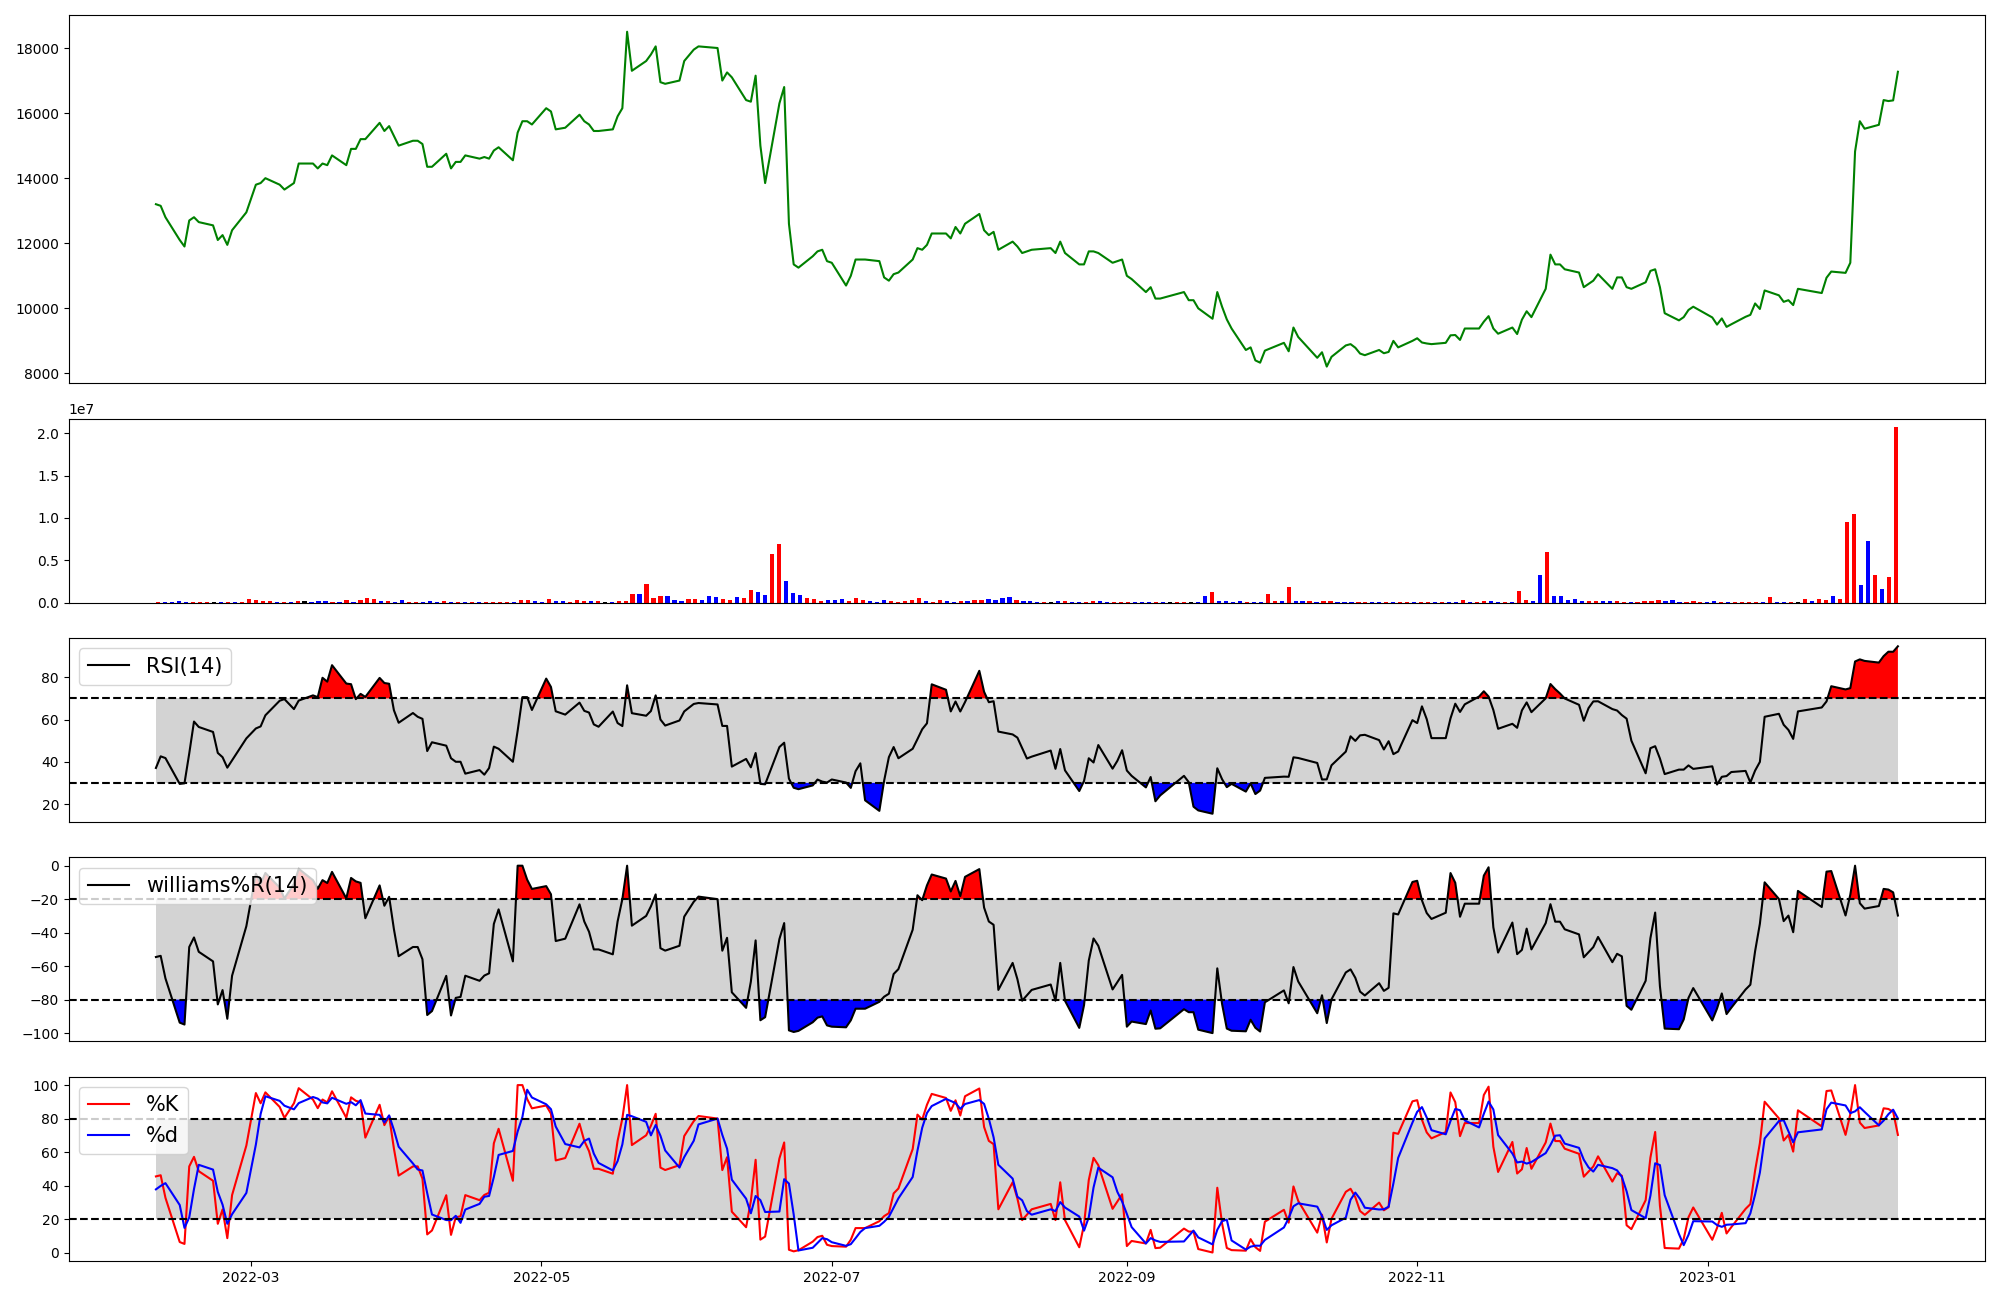
Task: Click the %K legend label
Action: pyautogui.click(x=162, y=1104)
